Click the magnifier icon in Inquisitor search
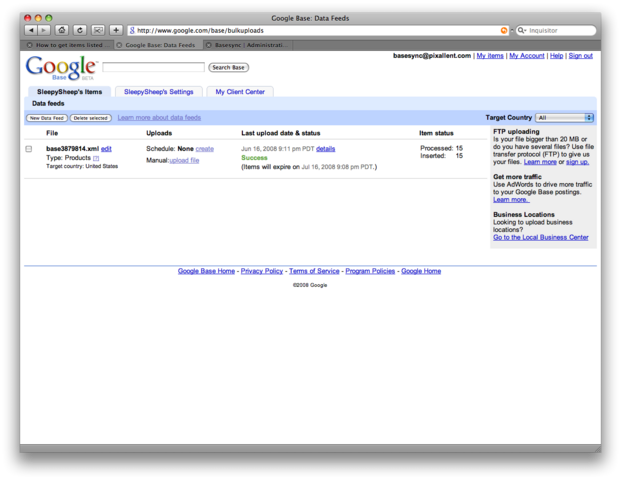The height and width of the screenshot is (480, 621). [x=522, y=30]
